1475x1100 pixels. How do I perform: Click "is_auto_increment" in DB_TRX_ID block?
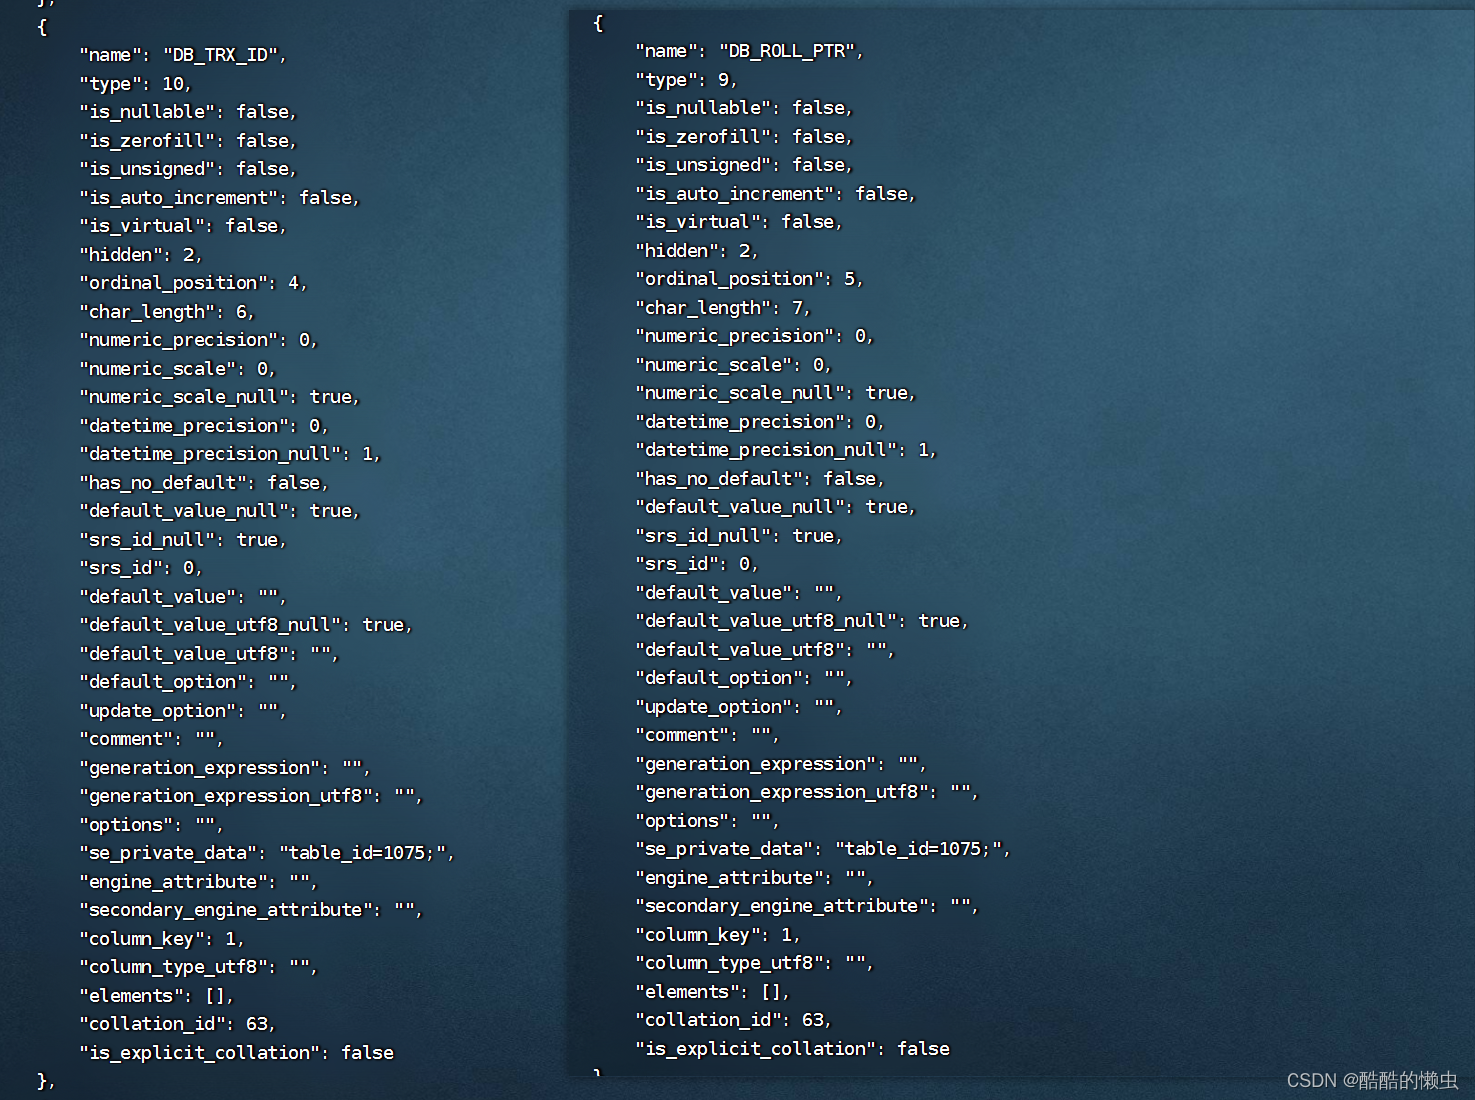pos(219,198)
